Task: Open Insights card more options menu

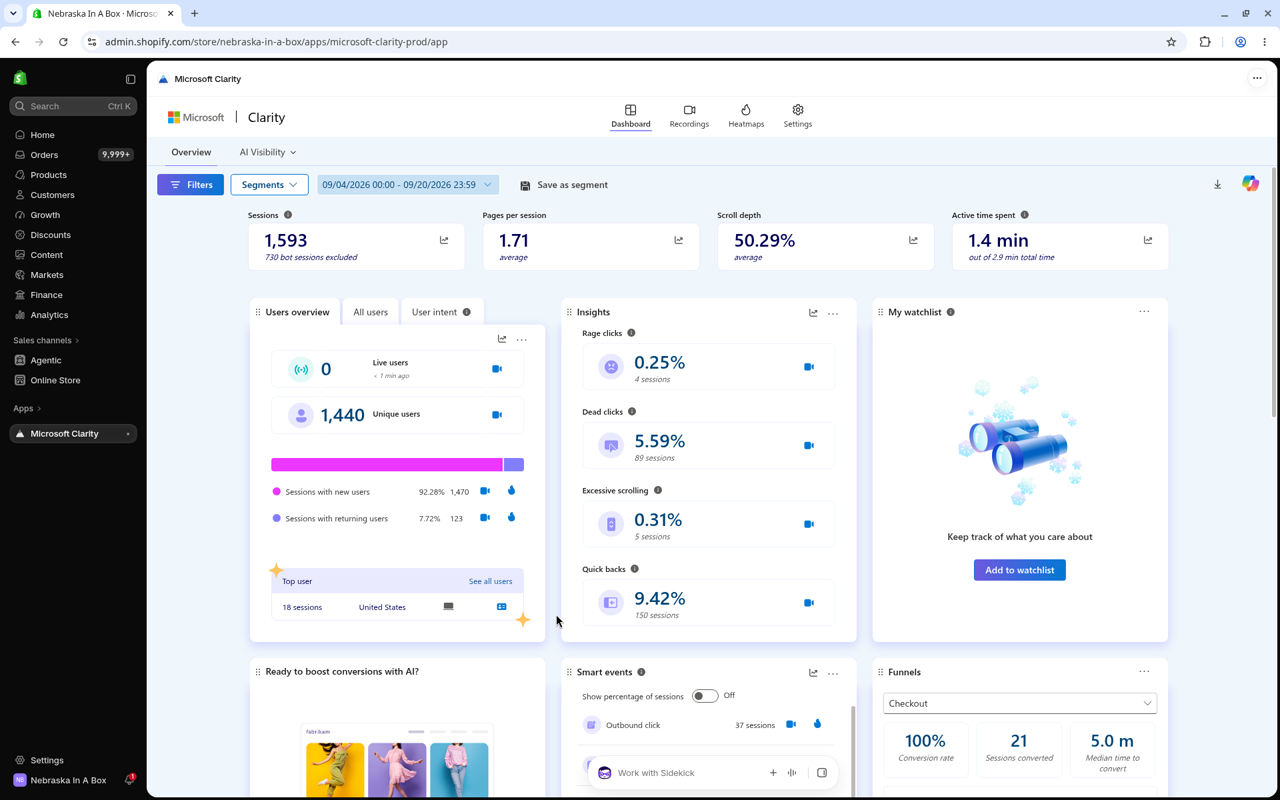Action: (x=833, y=313)
